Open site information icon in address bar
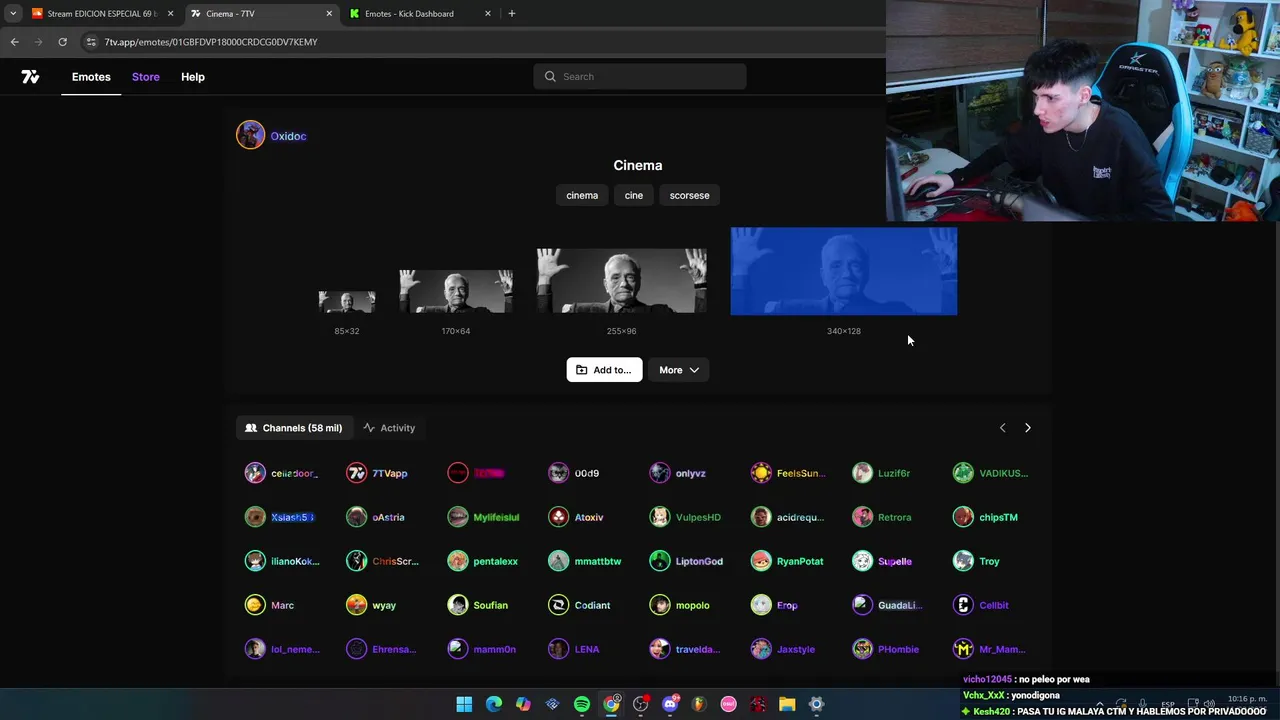This screenshot has height=720, width=1280. pos(91,42)
